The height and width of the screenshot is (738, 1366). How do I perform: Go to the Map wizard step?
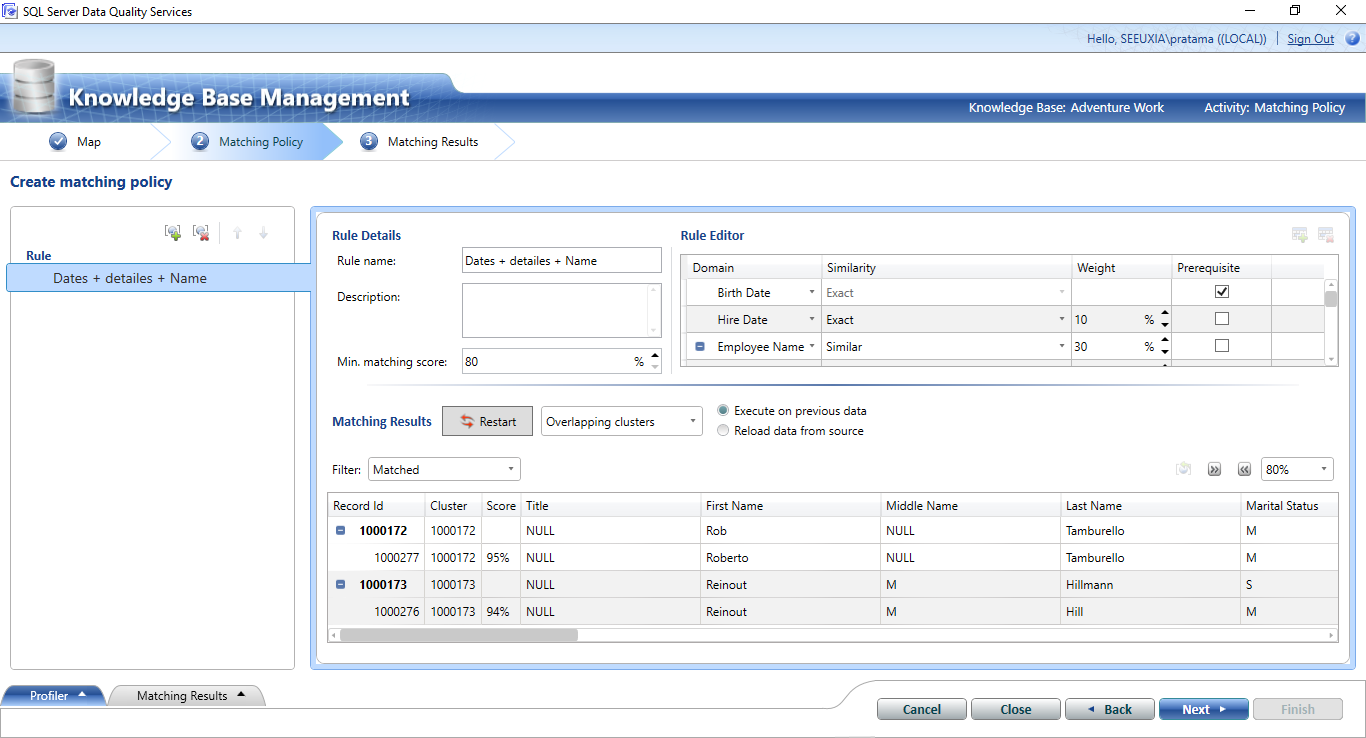[x=89, y=142]
